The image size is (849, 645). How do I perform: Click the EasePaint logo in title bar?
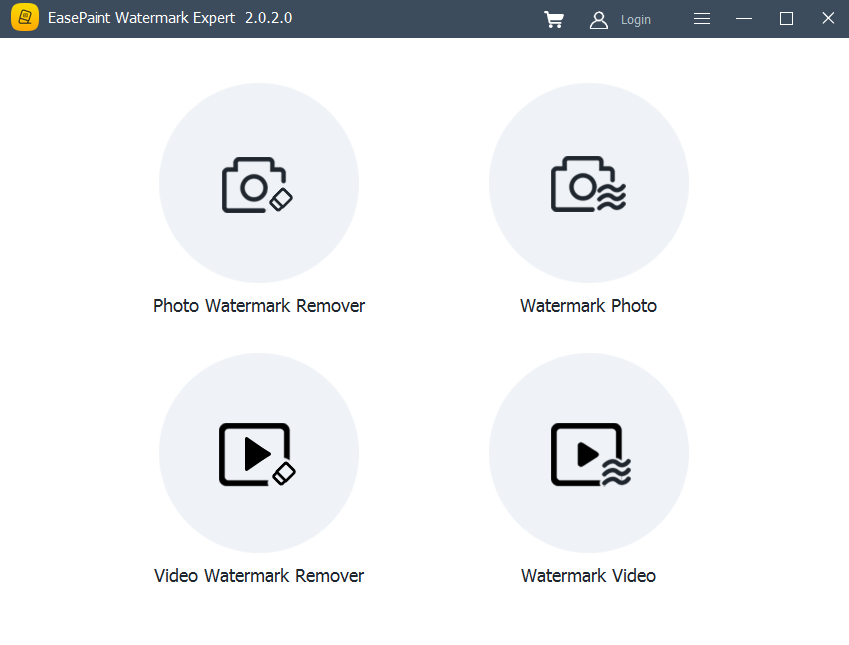(25, 18)
